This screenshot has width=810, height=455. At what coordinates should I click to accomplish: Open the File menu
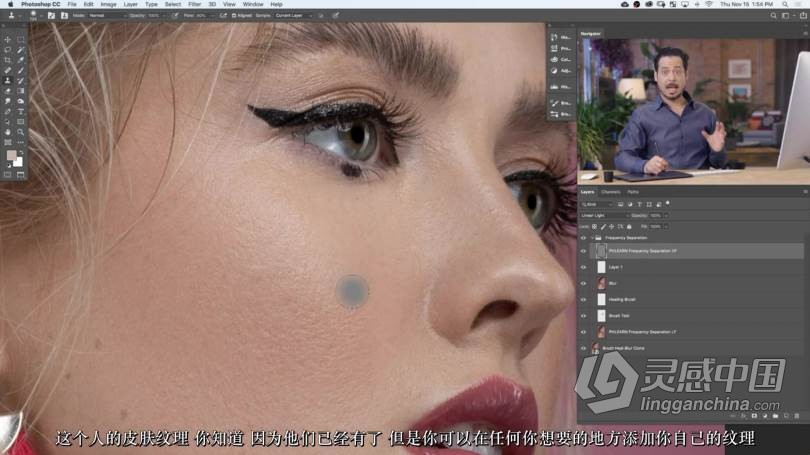[72, 4]
